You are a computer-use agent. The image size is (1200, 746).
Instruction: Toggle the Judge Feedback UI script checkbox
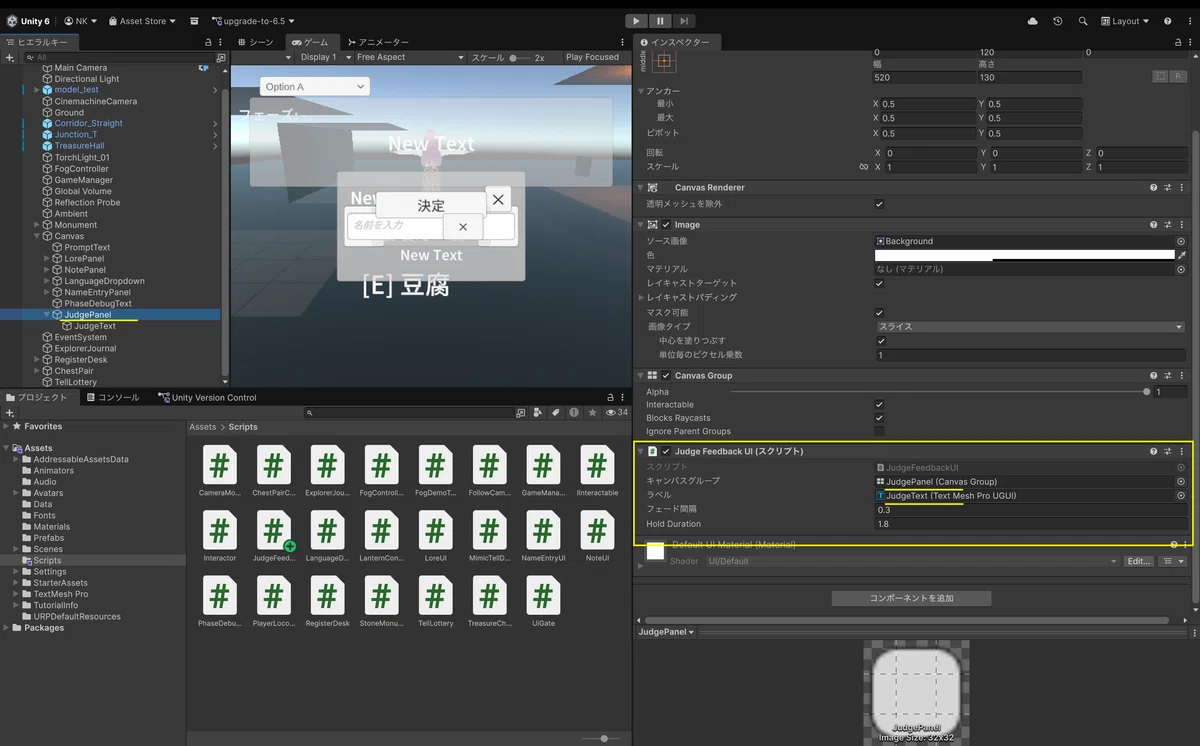pyautogui.click(x=667, y=452)
